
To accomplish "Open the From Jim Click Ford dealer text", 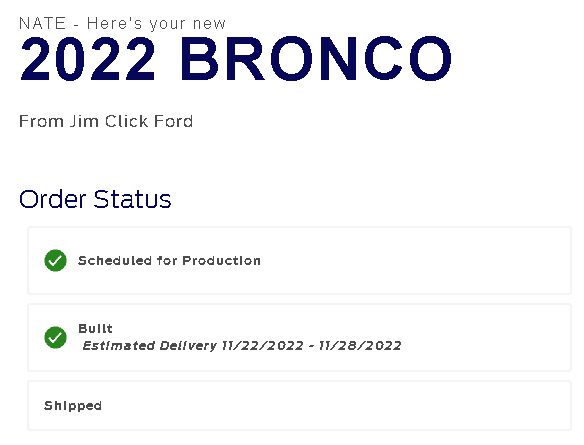I will click(106, 121).
